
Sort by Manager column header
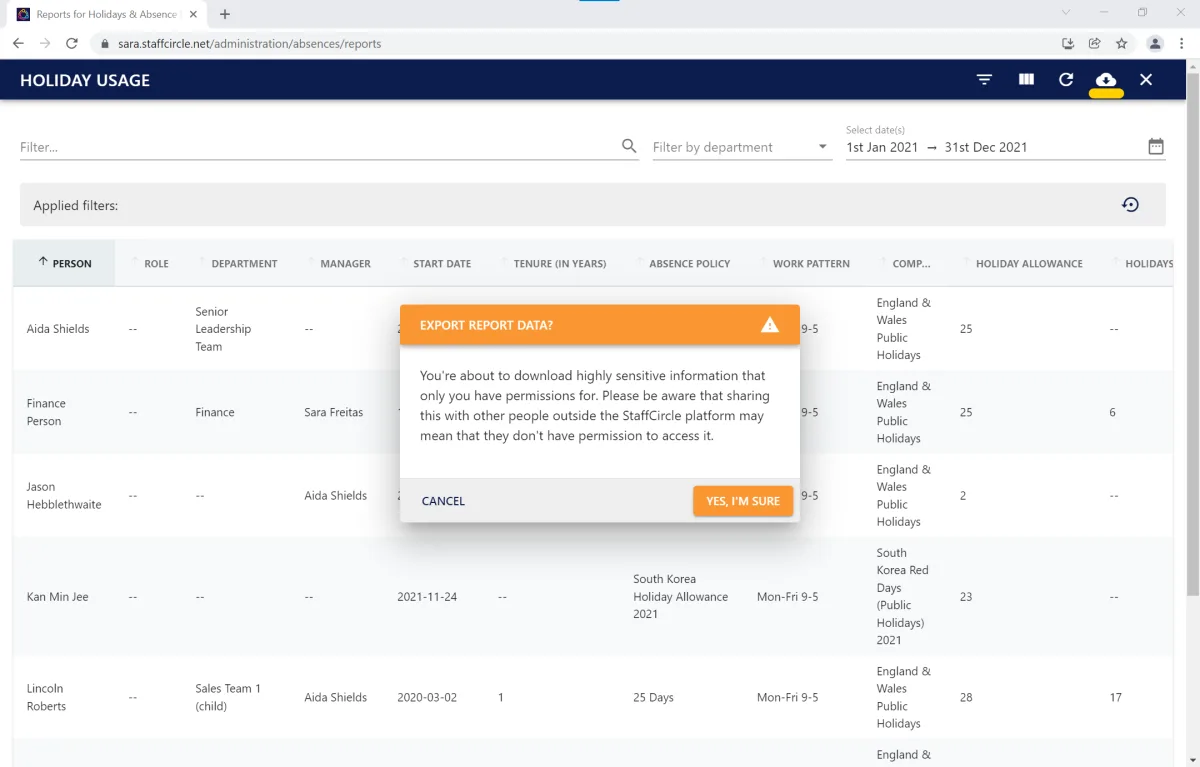pyautogui.click(x=345, y=264)
